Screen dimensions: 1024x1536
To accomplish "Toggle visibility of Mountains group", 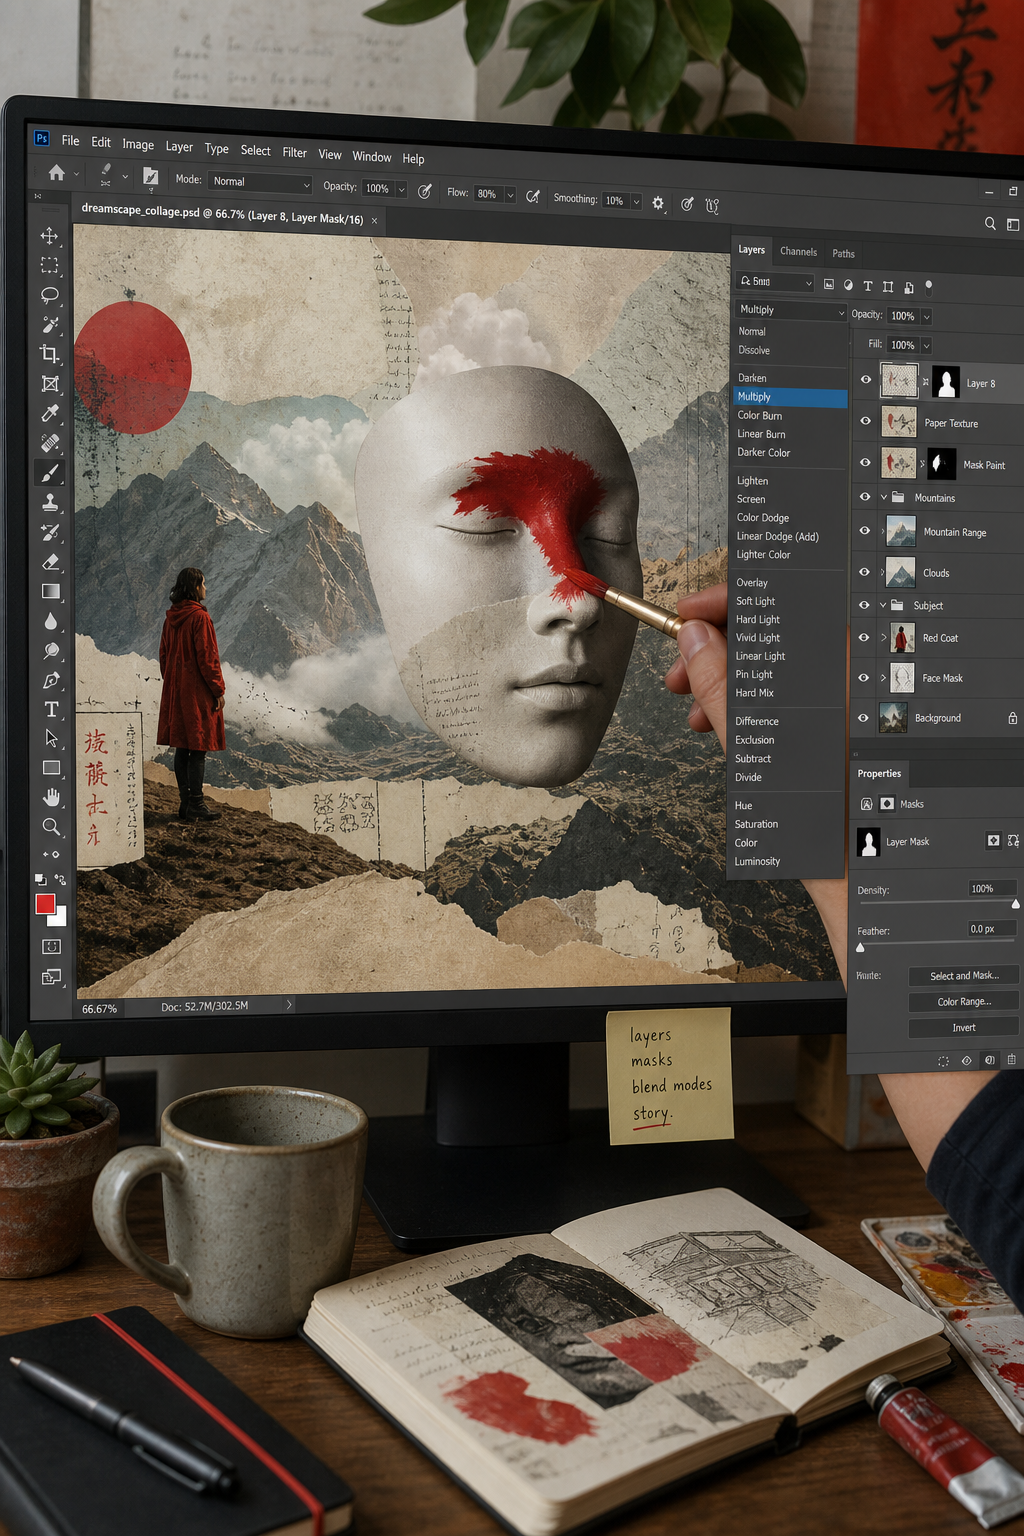I will point(865,496).
